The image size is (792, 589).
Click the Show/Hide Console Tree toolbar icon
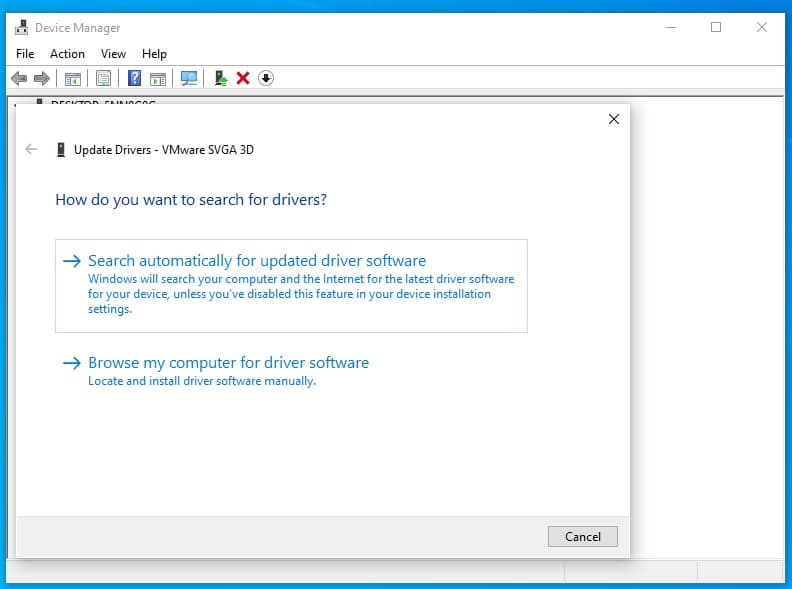(73, 79)
